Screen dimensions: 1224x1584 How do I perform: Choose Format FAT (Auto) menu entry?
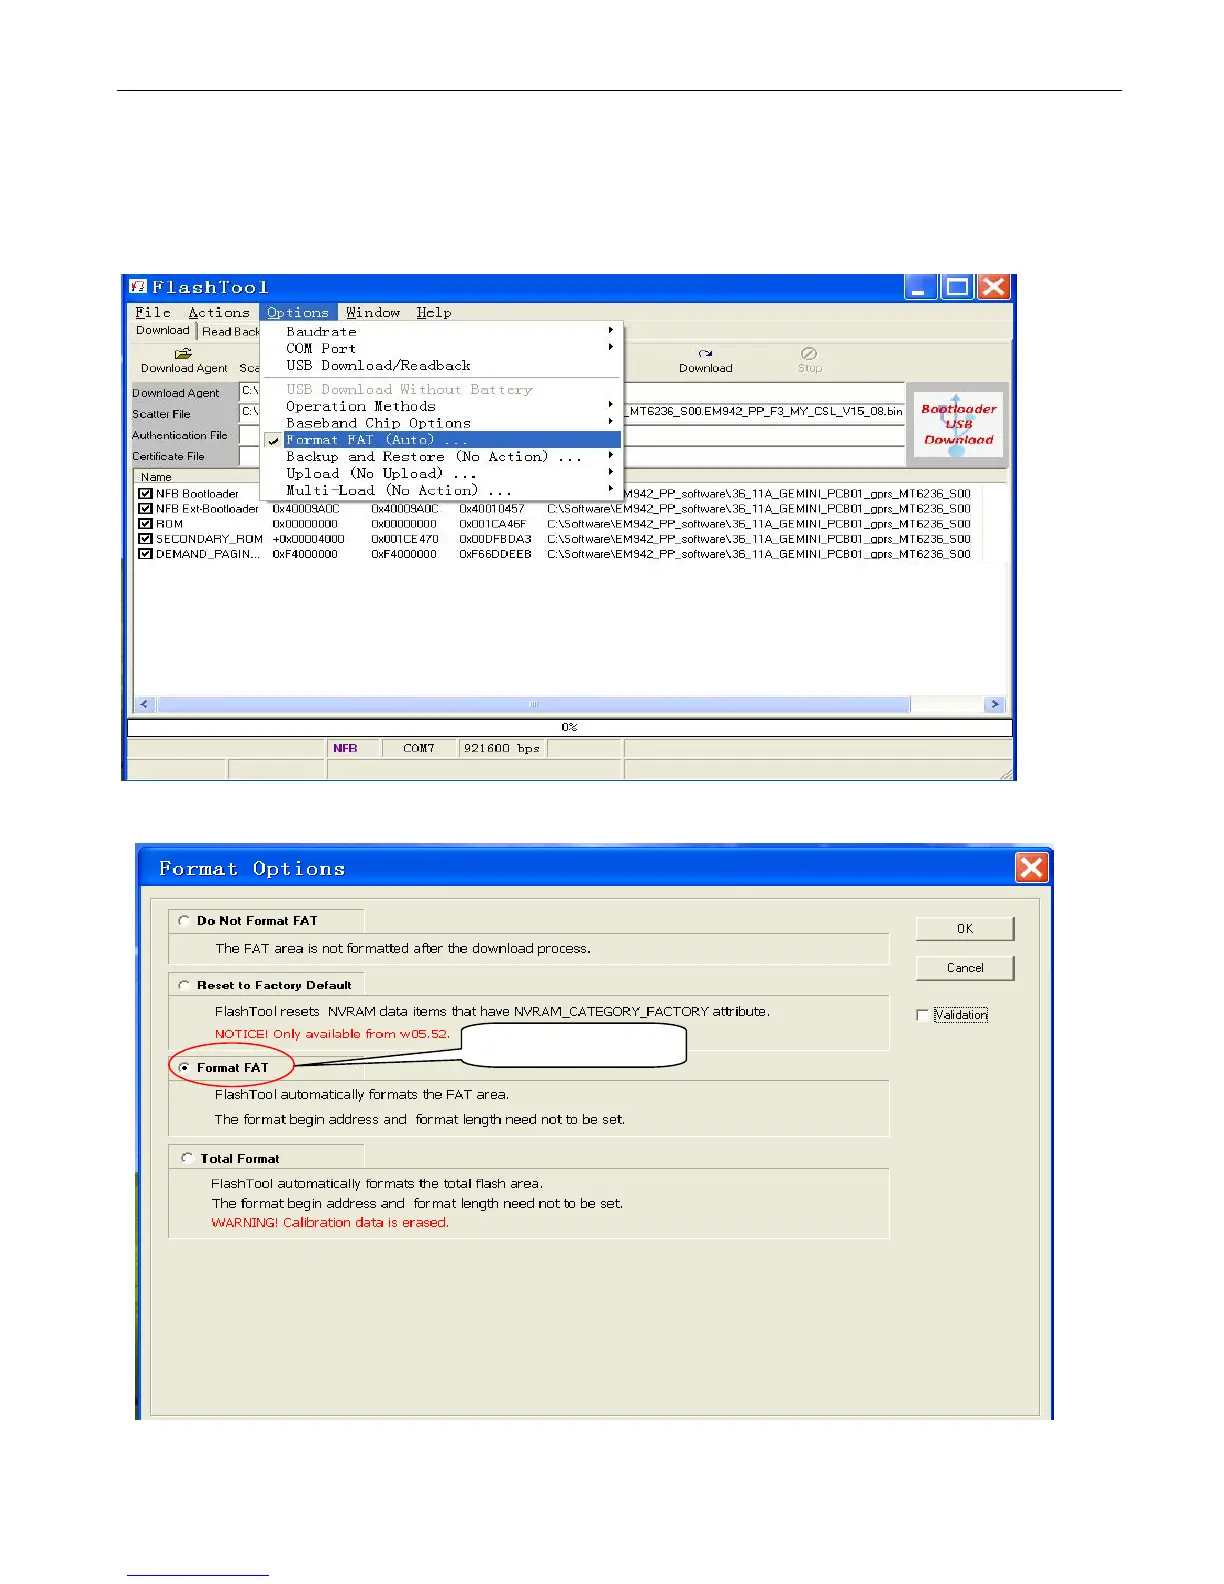pos(441,440)
